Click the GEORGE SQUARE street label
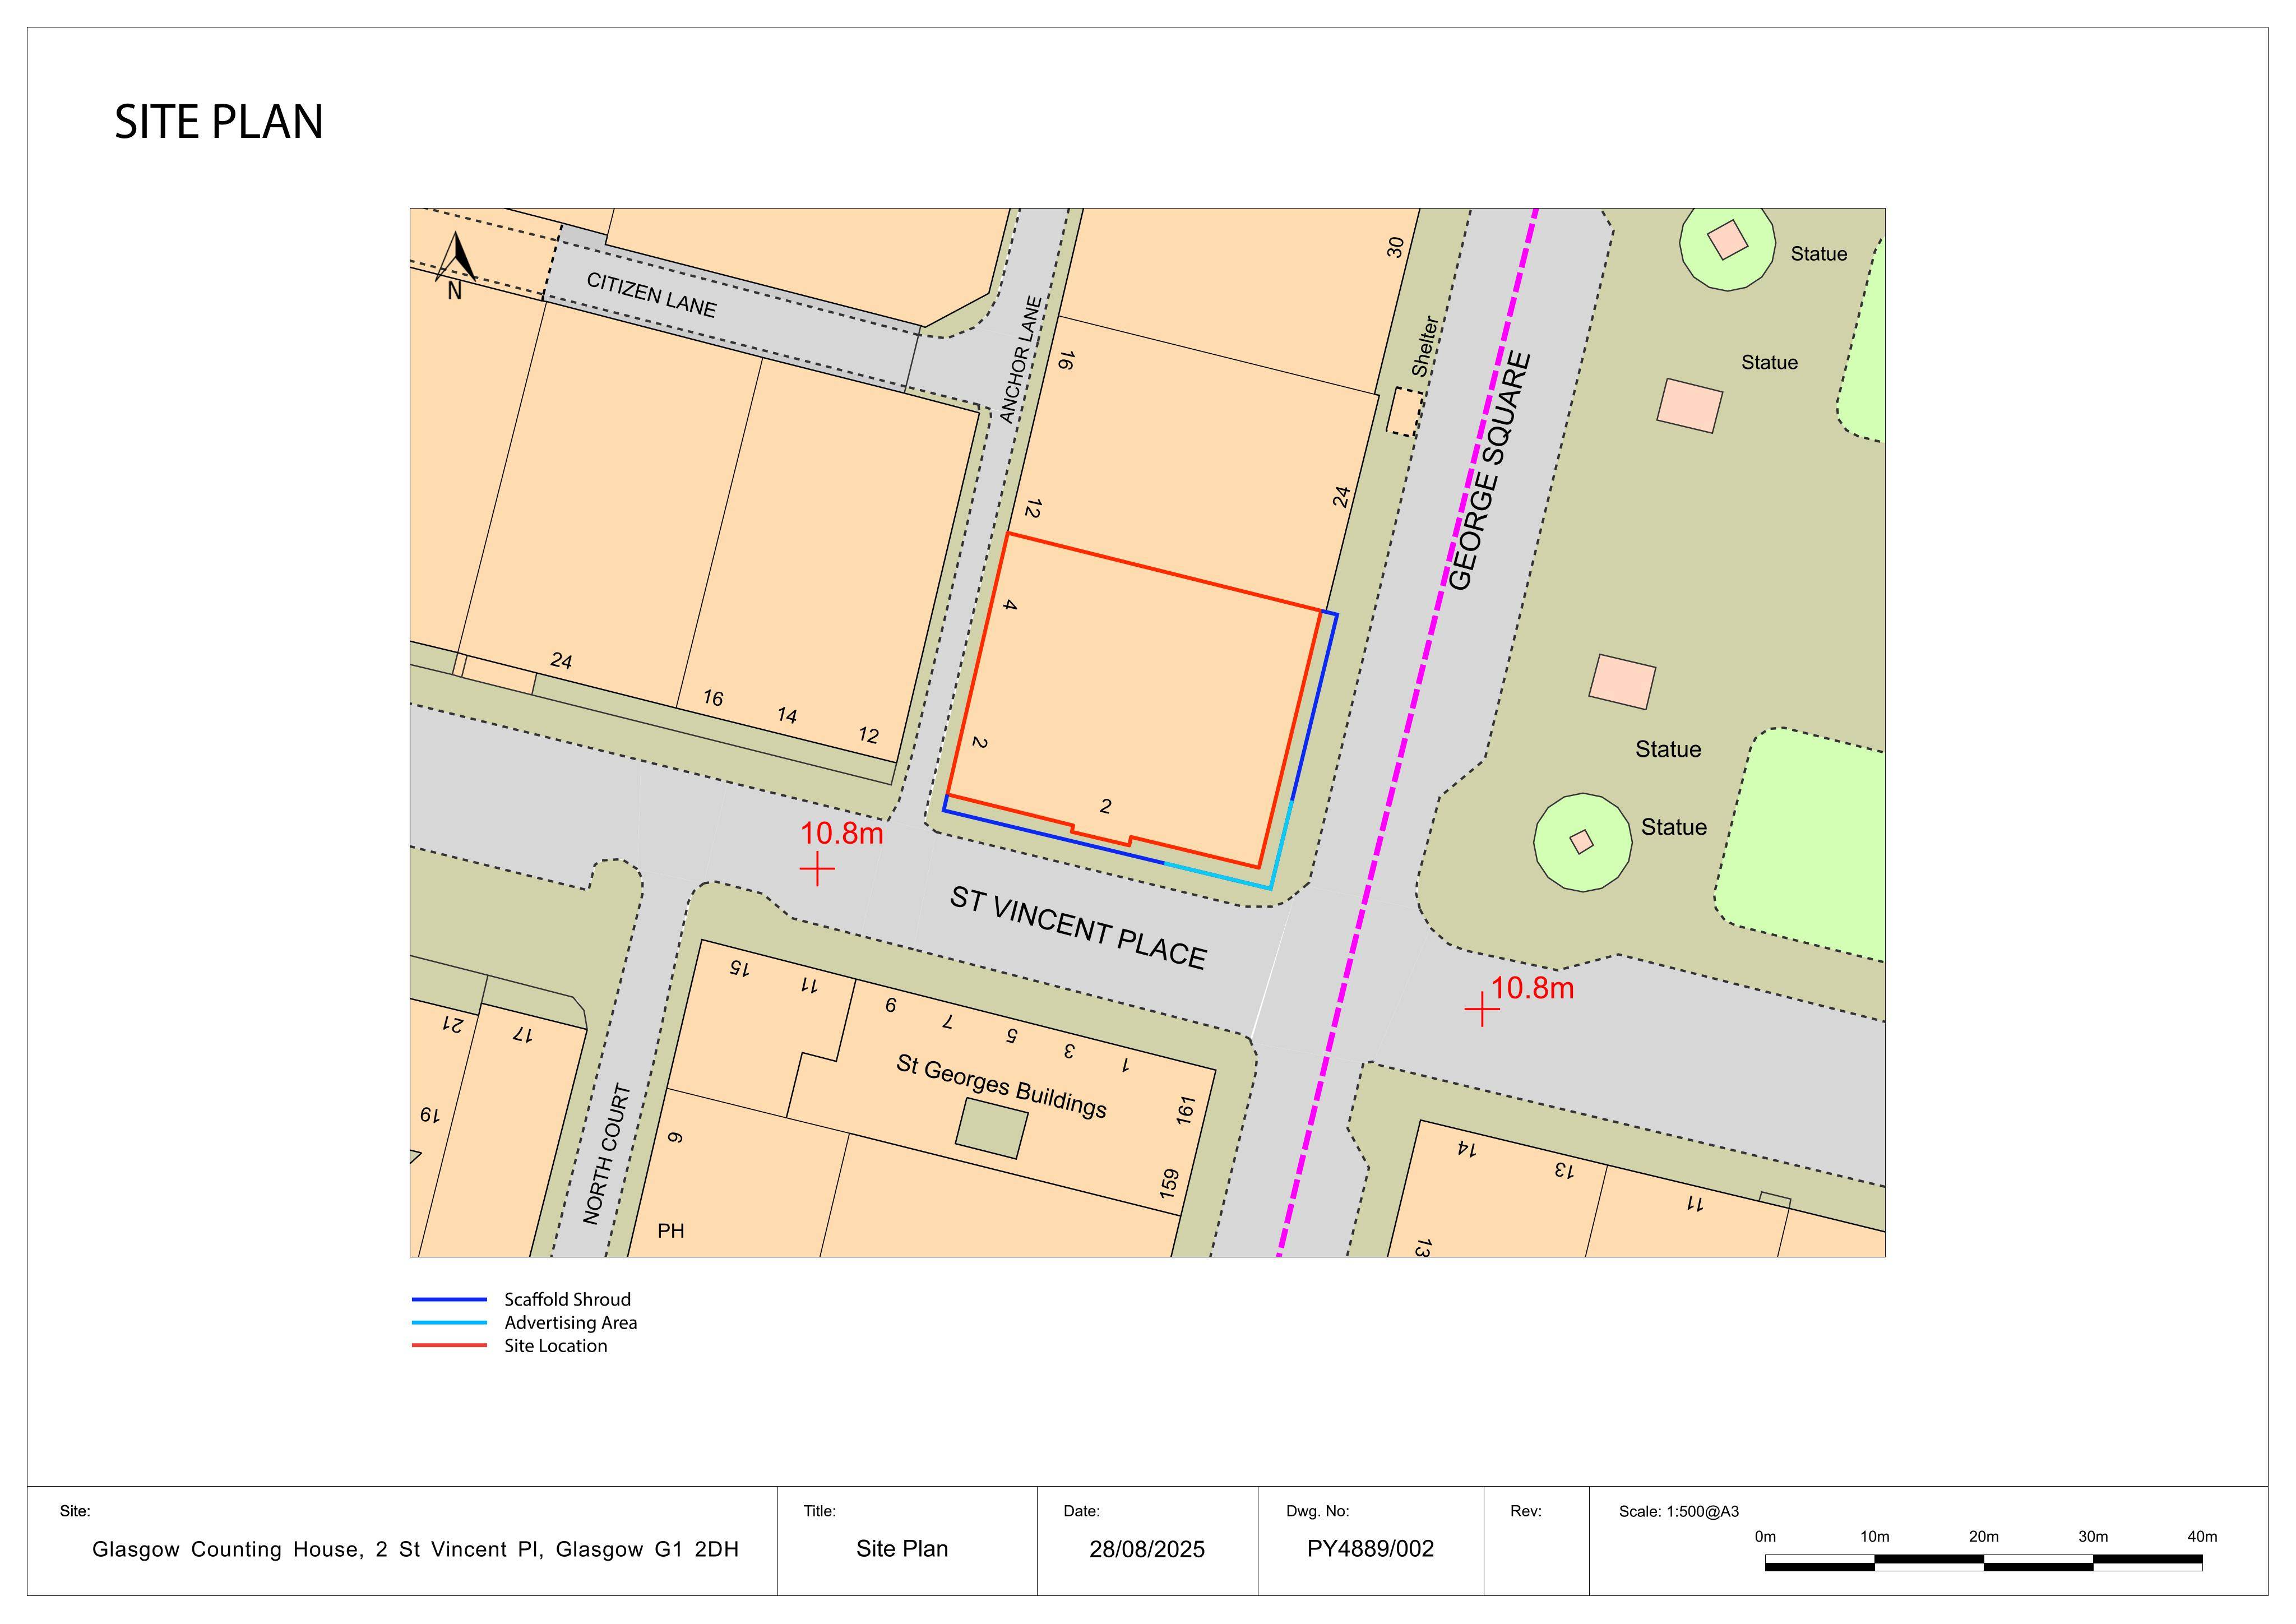 1490,471
